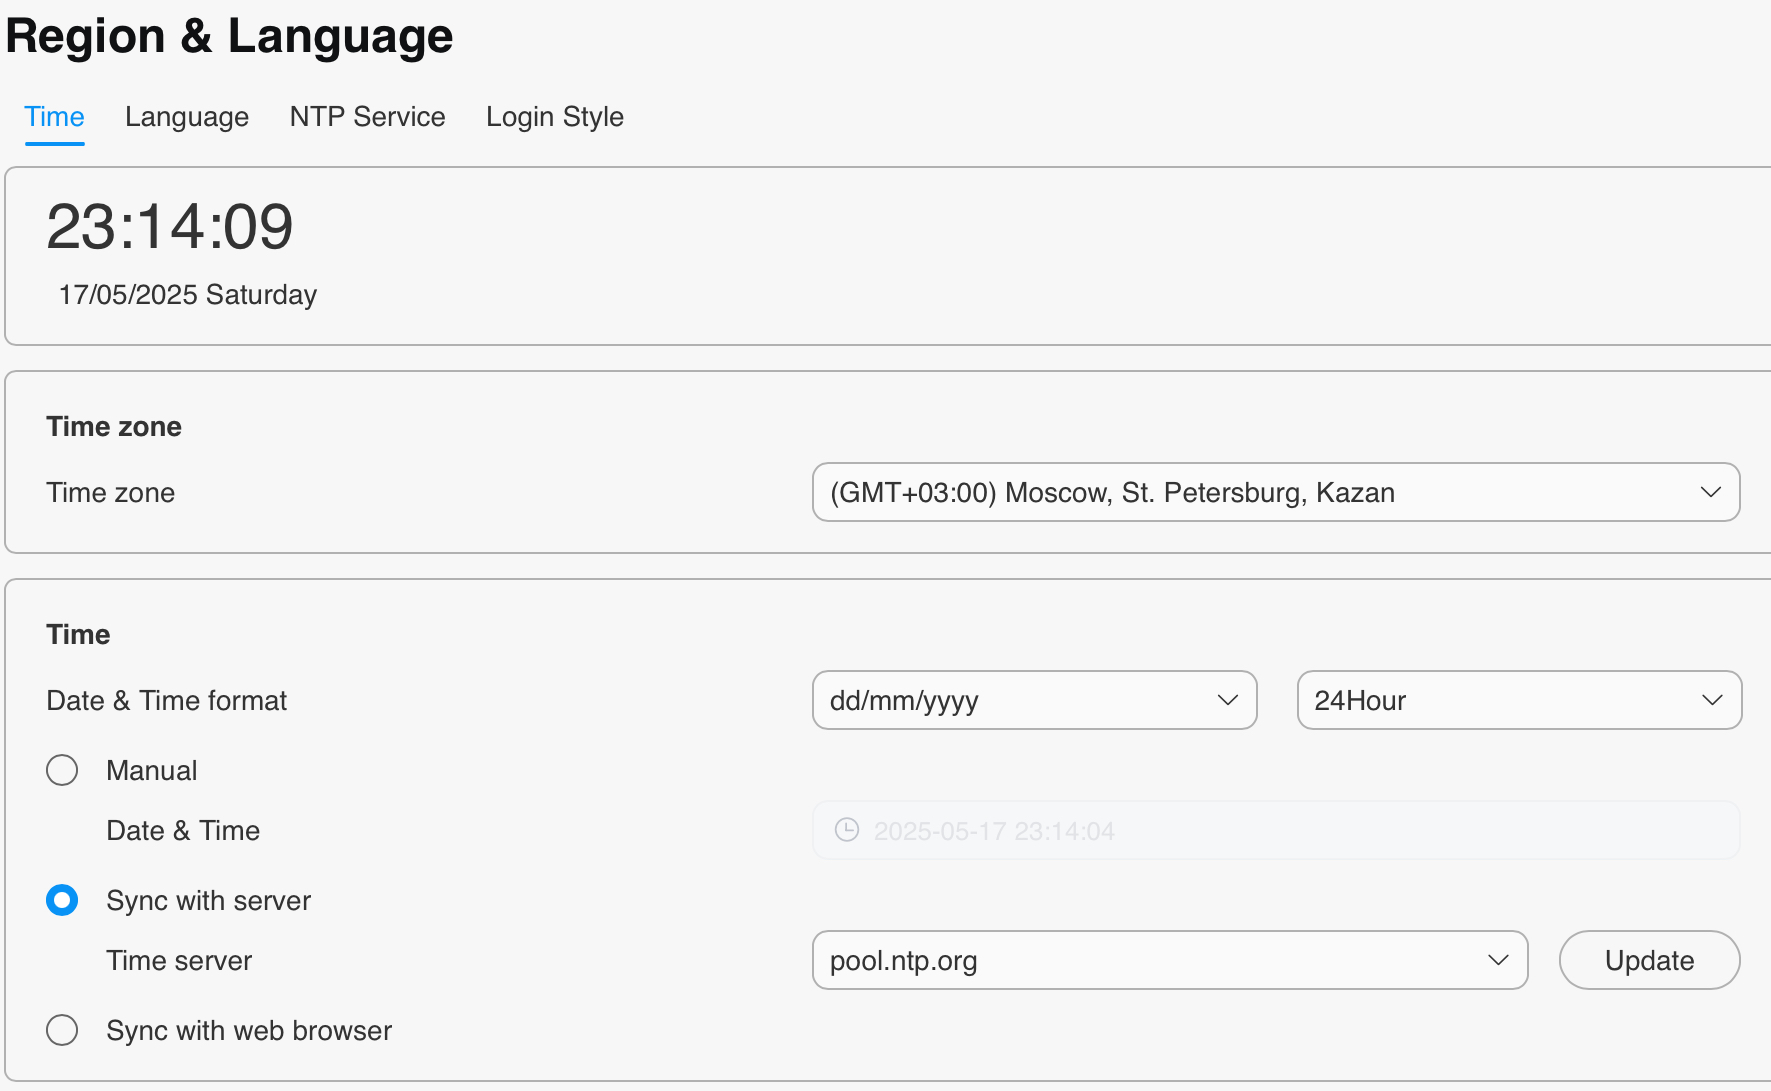Go to the Login Style tab
The height and width of the screenshot is (1091, 1771).
point(554,117)
